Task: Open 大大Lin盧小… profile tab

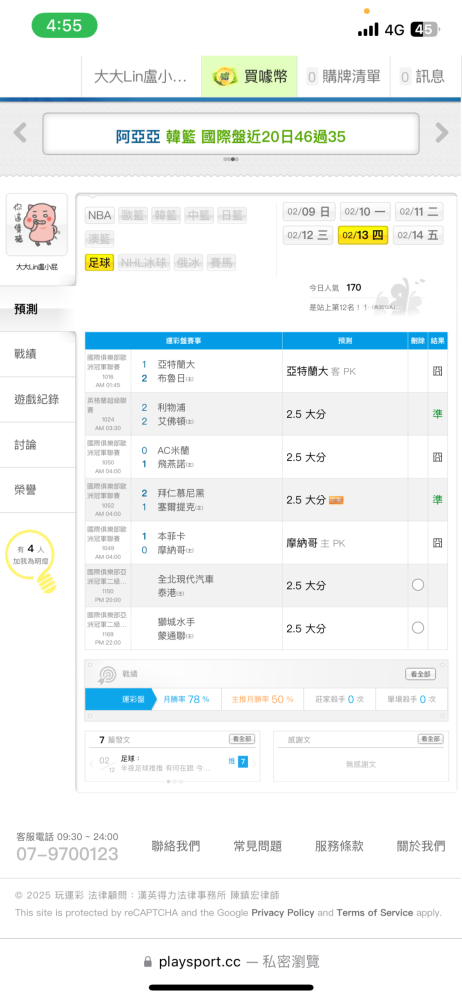Action: point(141,77)
